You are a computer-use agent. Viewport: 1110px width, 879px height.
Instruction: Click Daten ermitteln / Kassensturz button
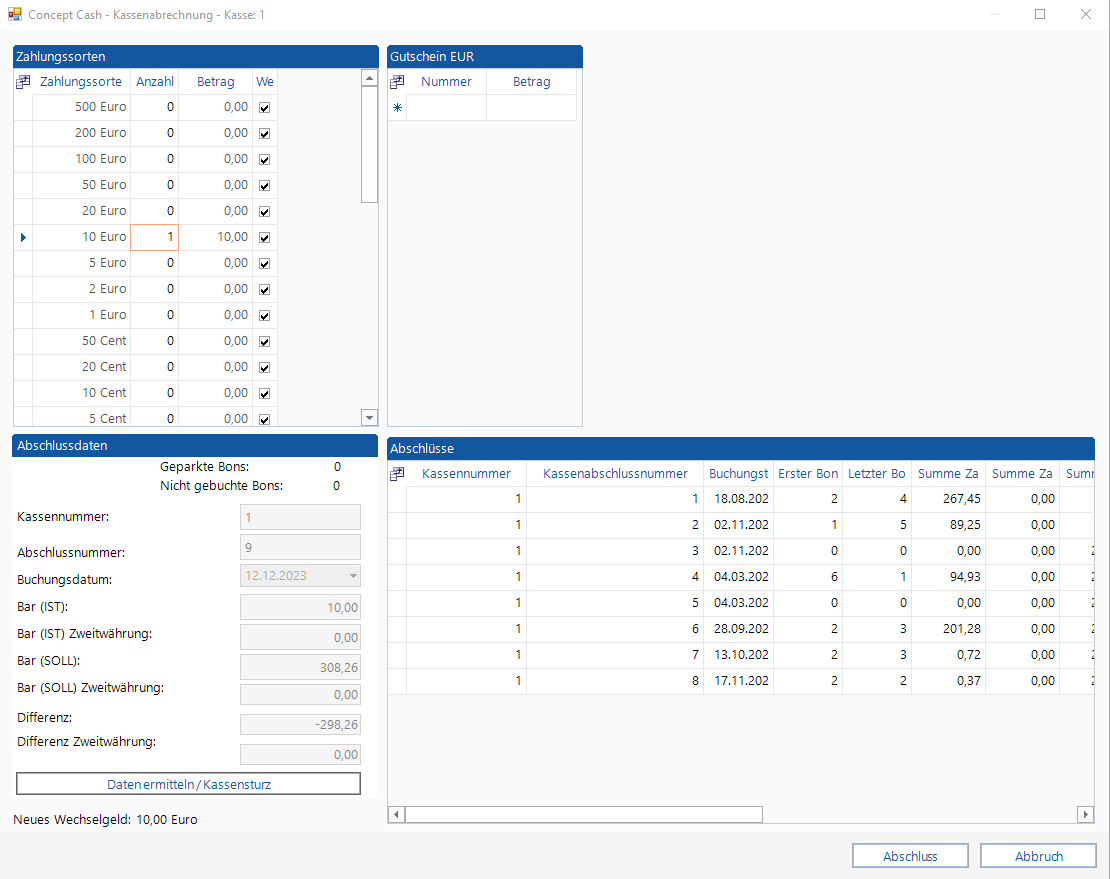coord(188,784)
